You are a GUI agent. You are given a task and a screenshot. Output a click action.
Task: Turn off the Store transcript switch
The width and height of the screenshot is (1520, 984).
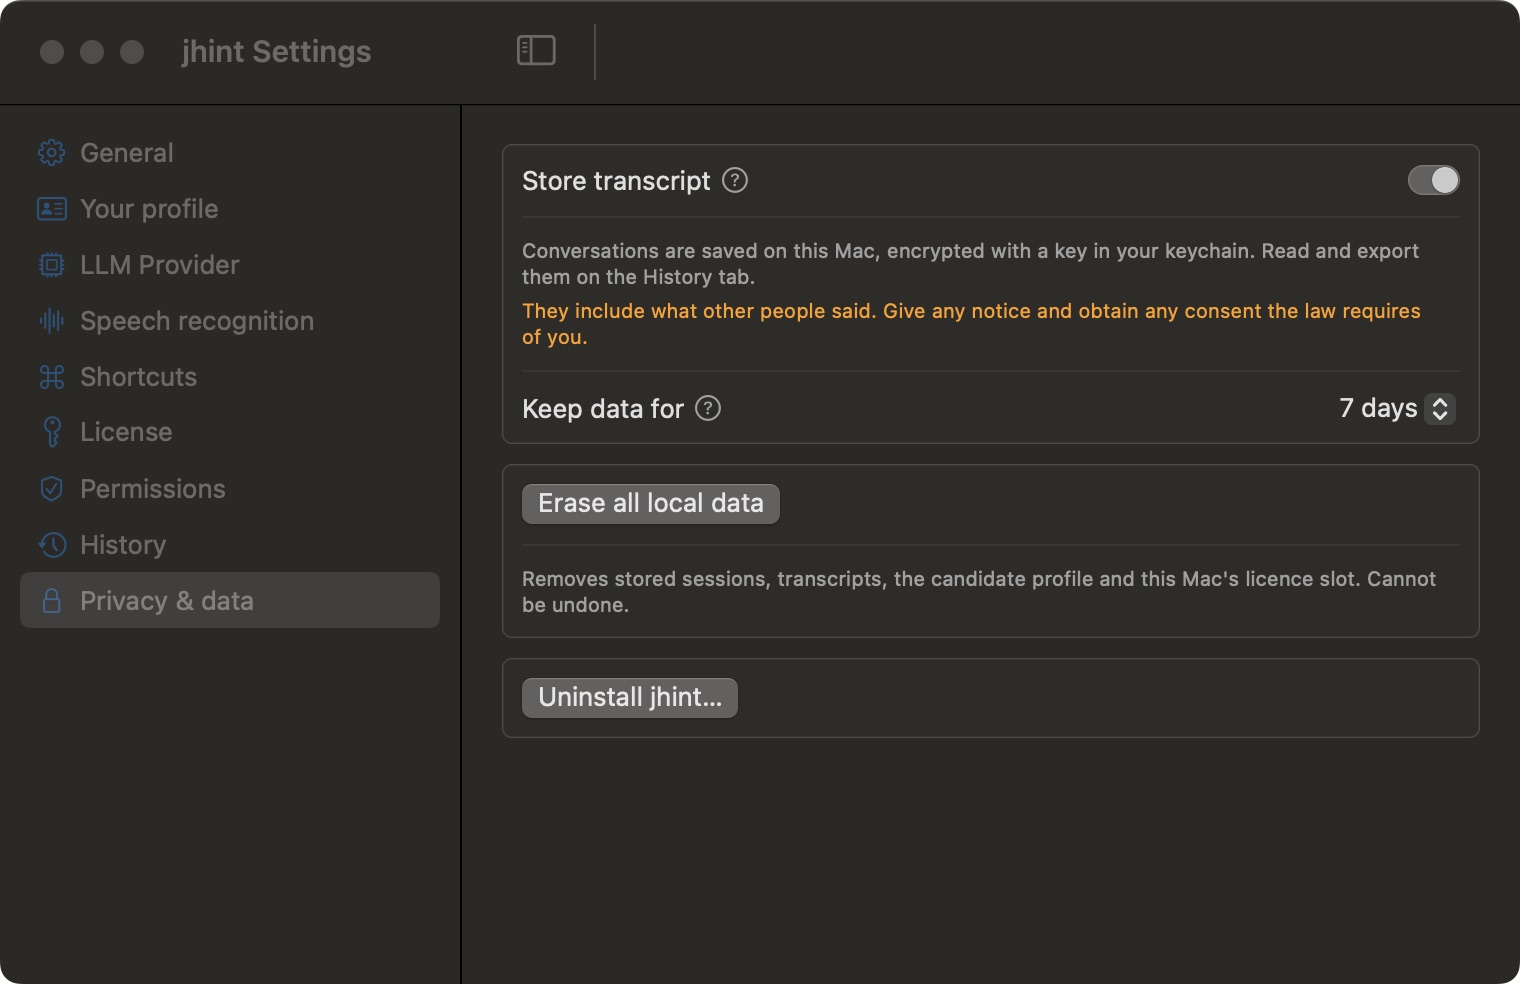(1433, 180)
